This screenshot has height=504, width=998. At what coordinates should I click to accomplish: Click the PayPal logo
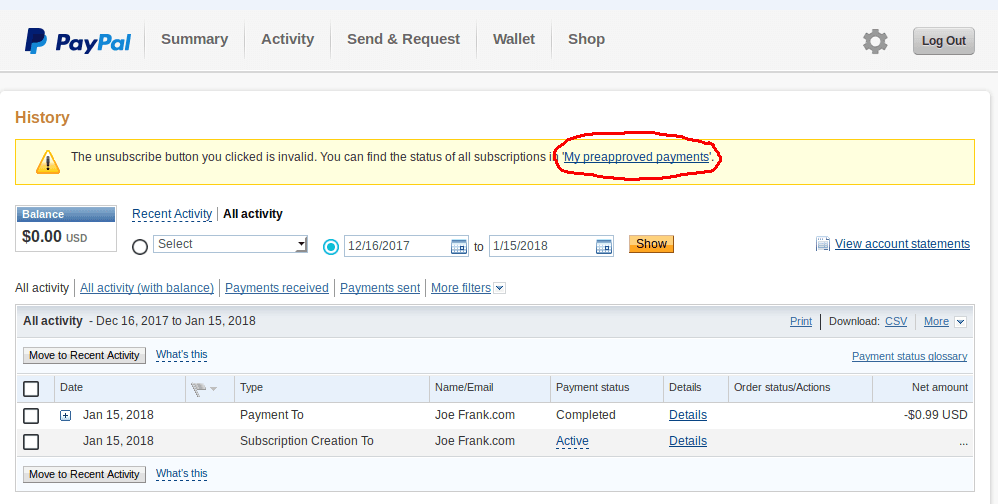(78, 41)
